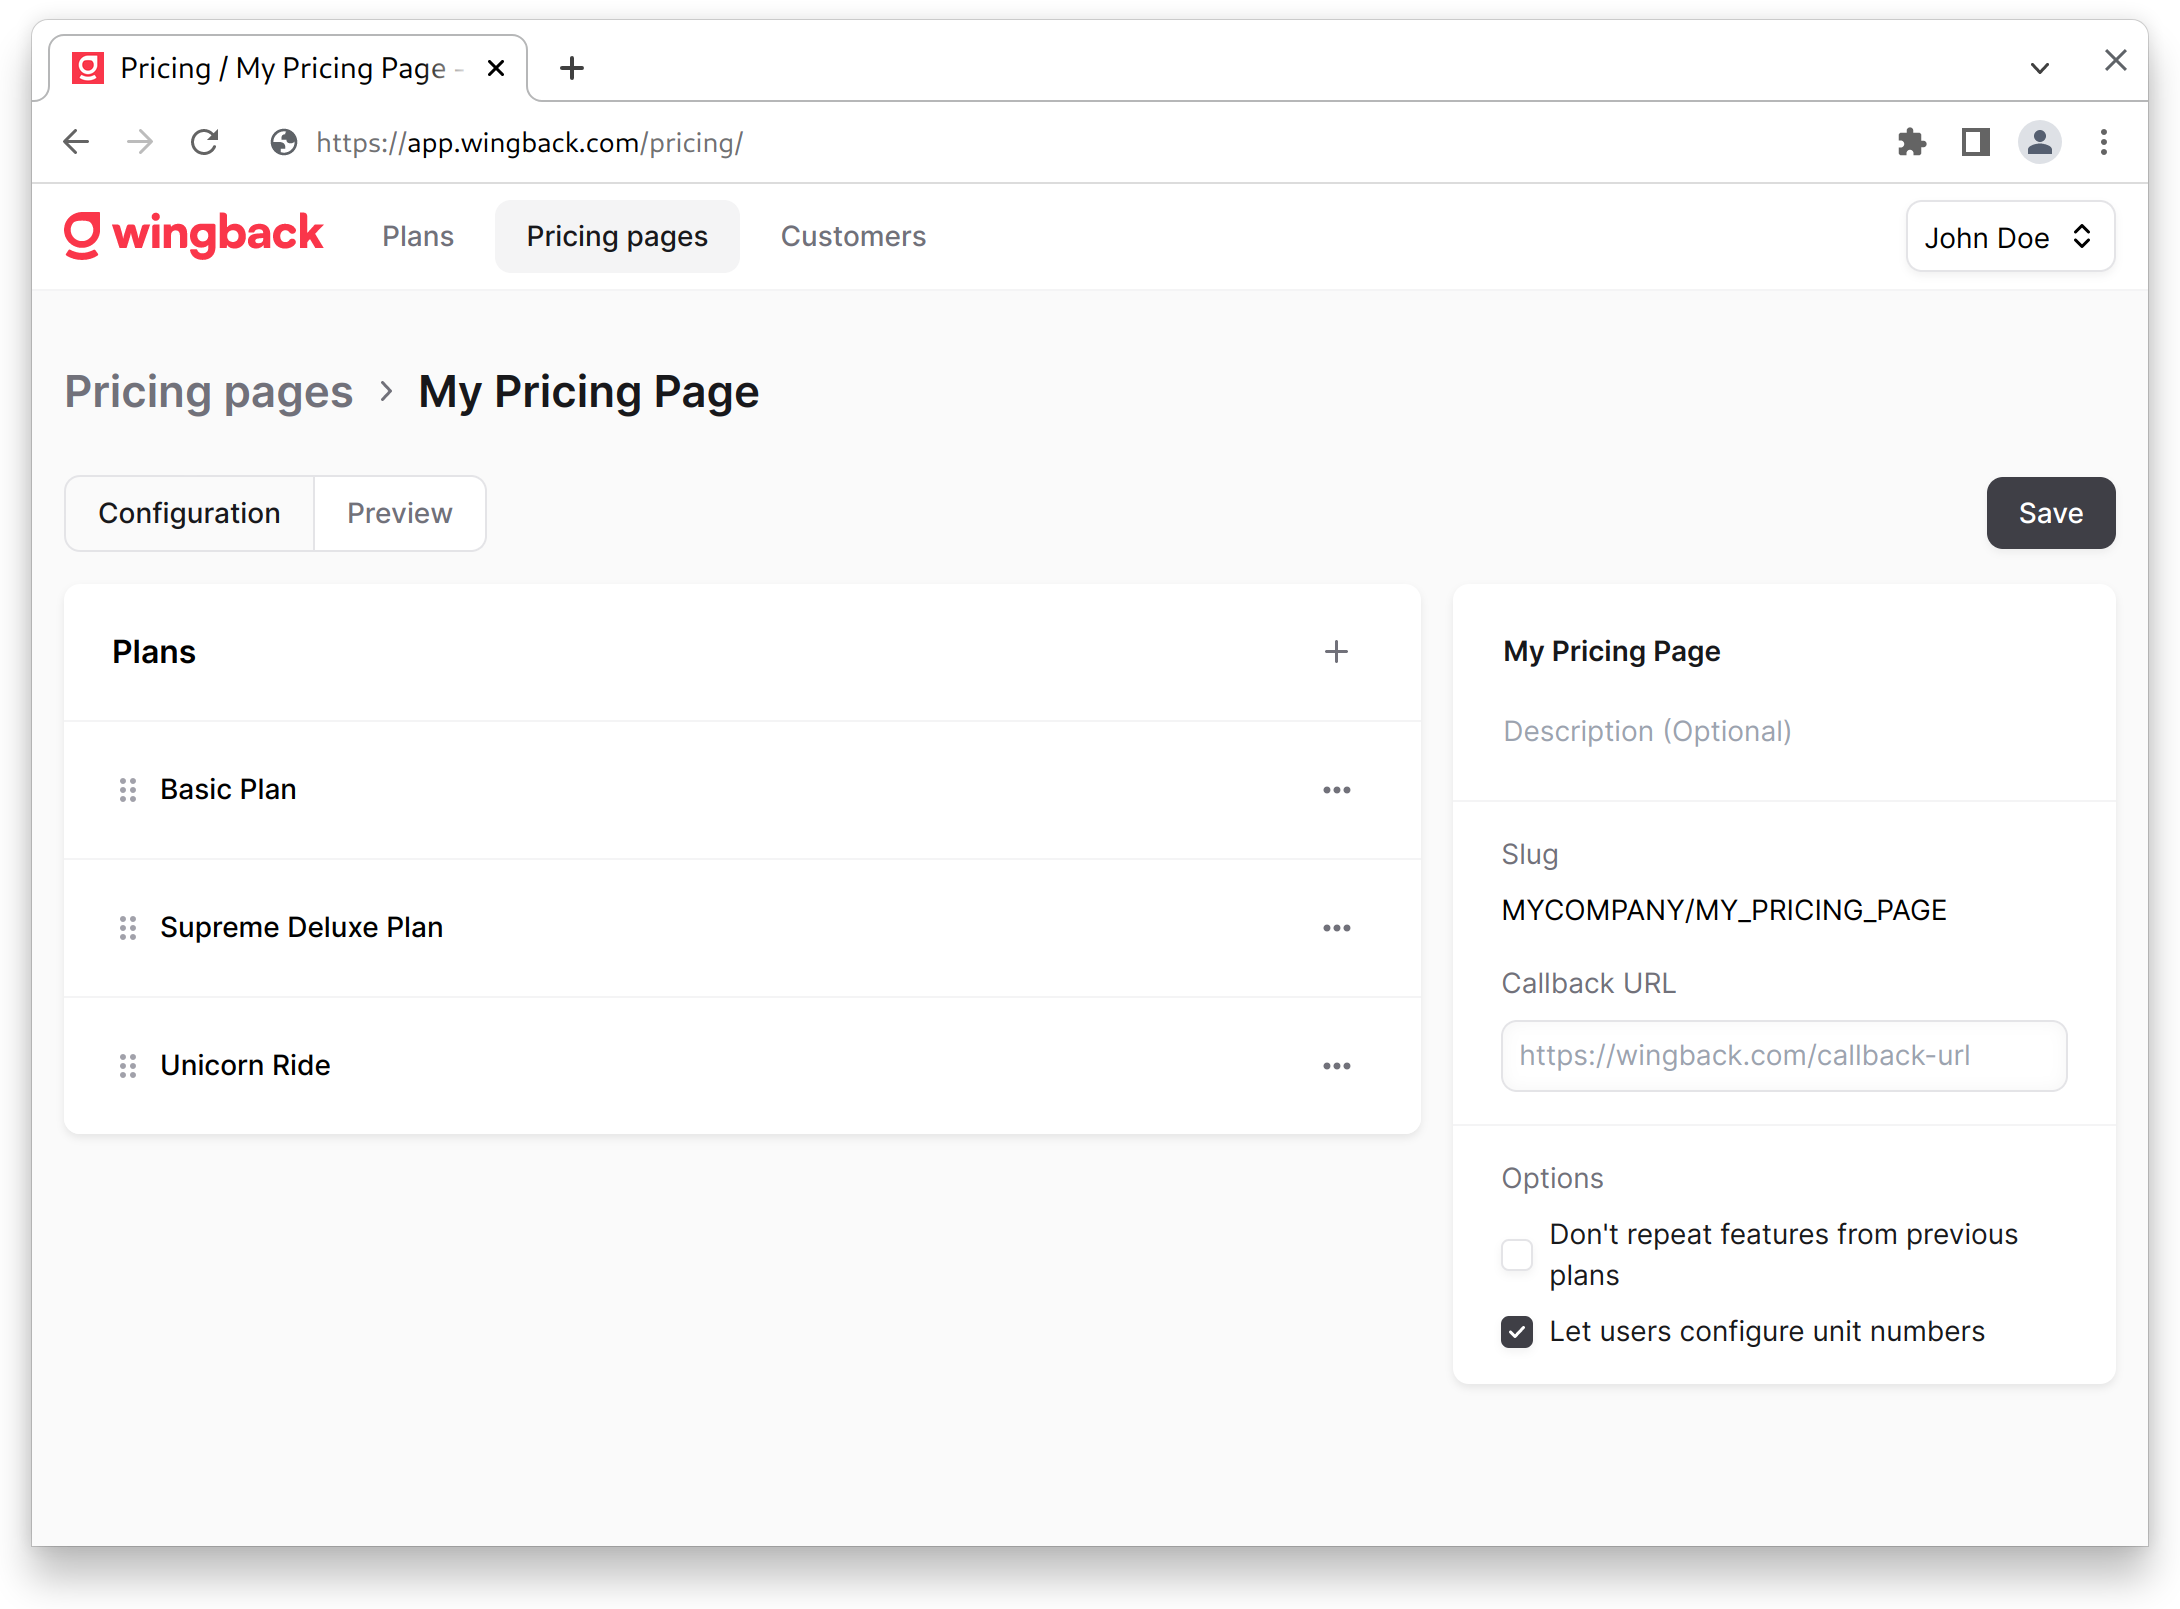
Task: Open the John Doe account dropdown
Action: 2009,236
